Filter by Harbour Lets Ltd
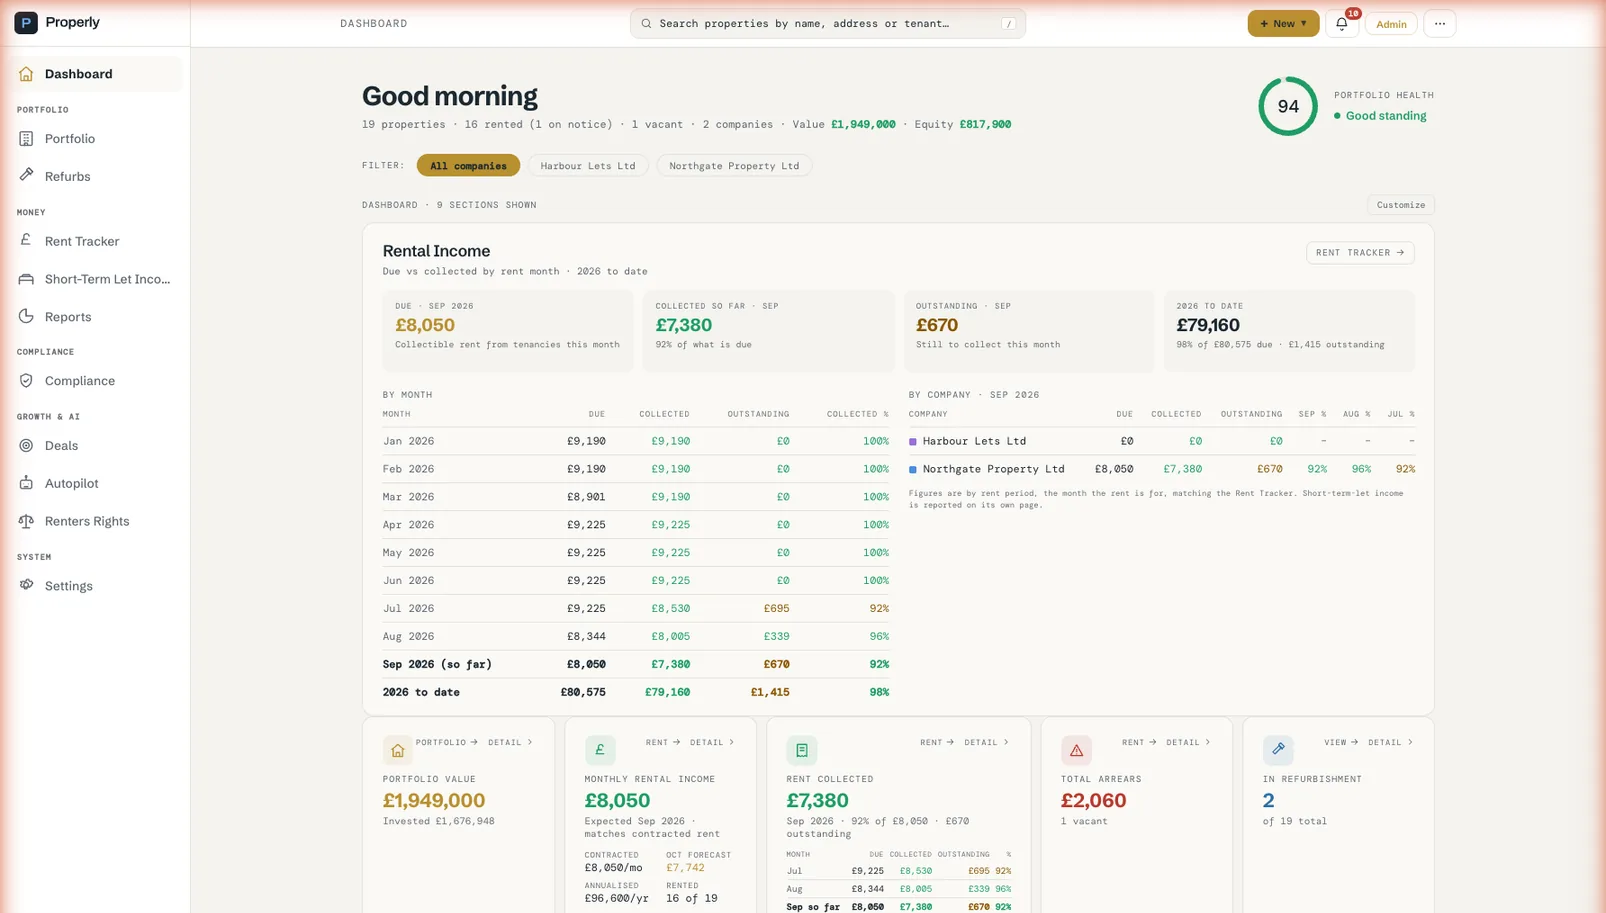The image size is (1606, 913). [x=588, y=166]
